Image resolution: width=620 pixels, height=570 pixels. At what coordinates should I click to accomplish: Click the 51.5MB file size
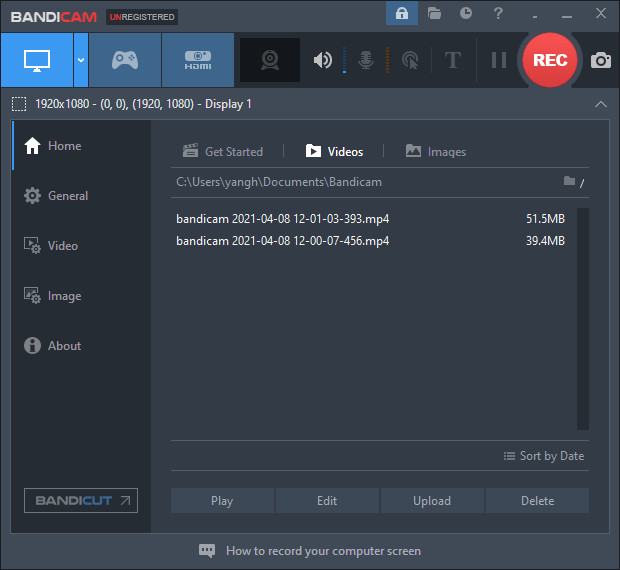tap(545, 219)
